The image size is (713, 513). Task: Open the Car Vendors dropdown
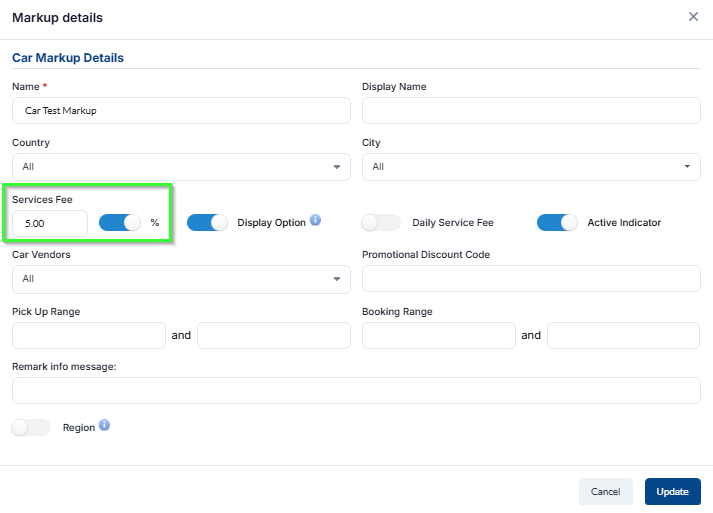[181, 279]
